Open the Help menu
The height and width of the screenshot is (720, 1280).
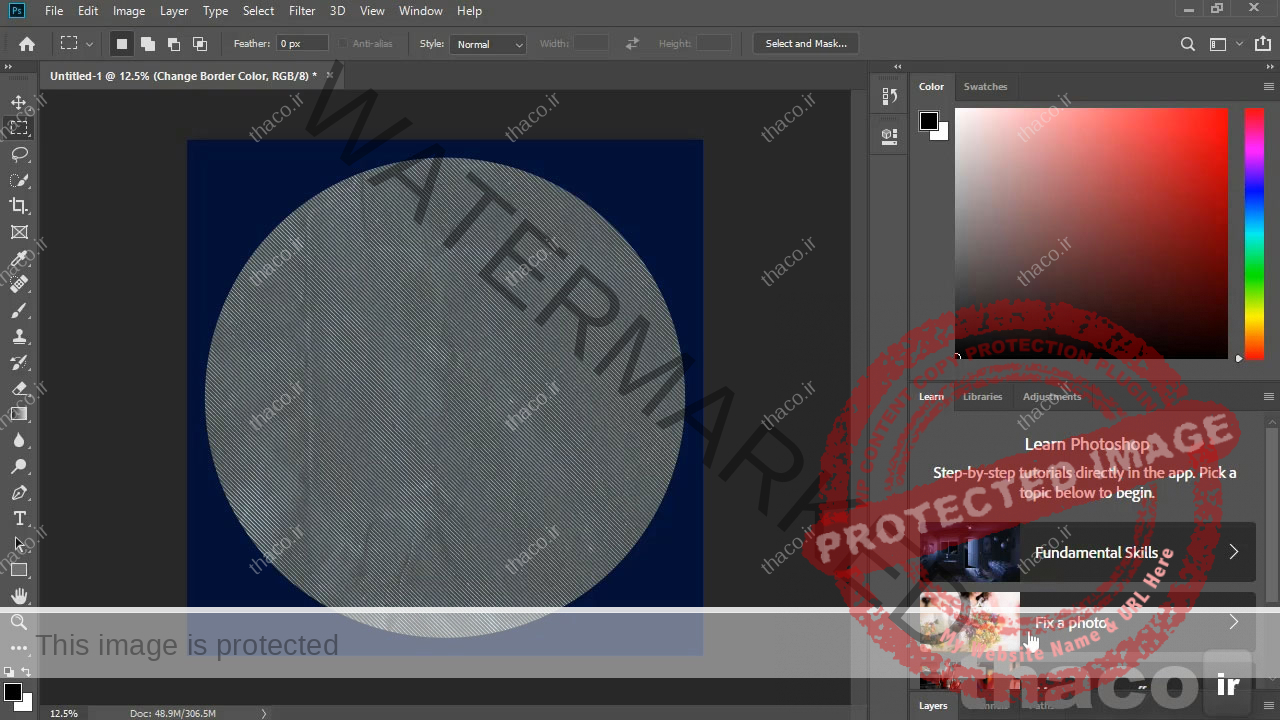click(469, 11)
